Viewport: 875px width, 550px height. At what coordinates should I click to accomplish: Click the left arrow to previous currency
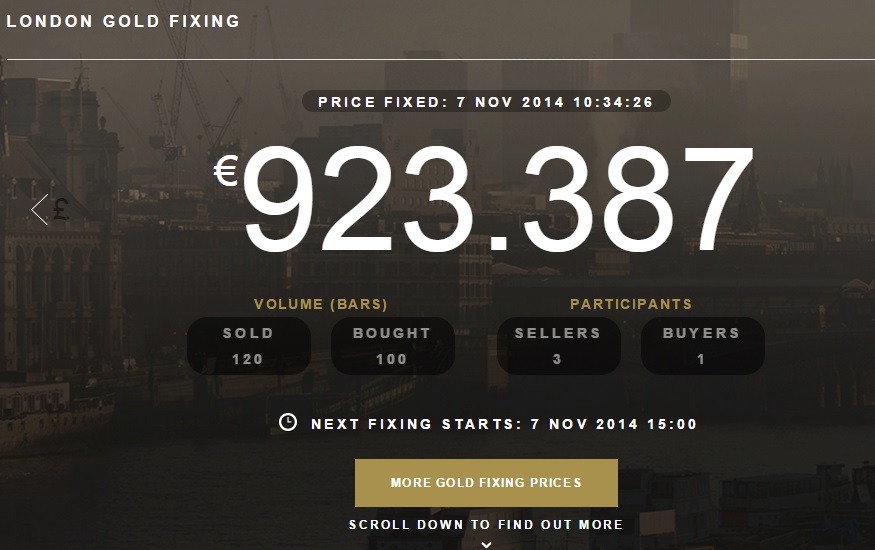(40, 210)
